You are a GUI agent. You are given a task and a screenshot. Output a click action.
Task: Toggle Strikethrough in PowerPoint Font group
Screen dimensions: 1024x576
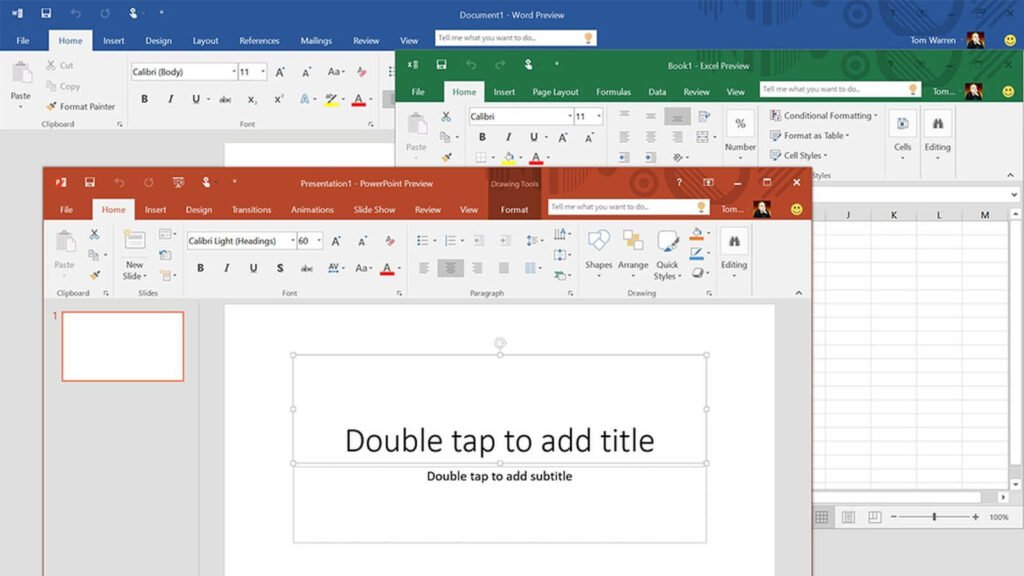306,268
